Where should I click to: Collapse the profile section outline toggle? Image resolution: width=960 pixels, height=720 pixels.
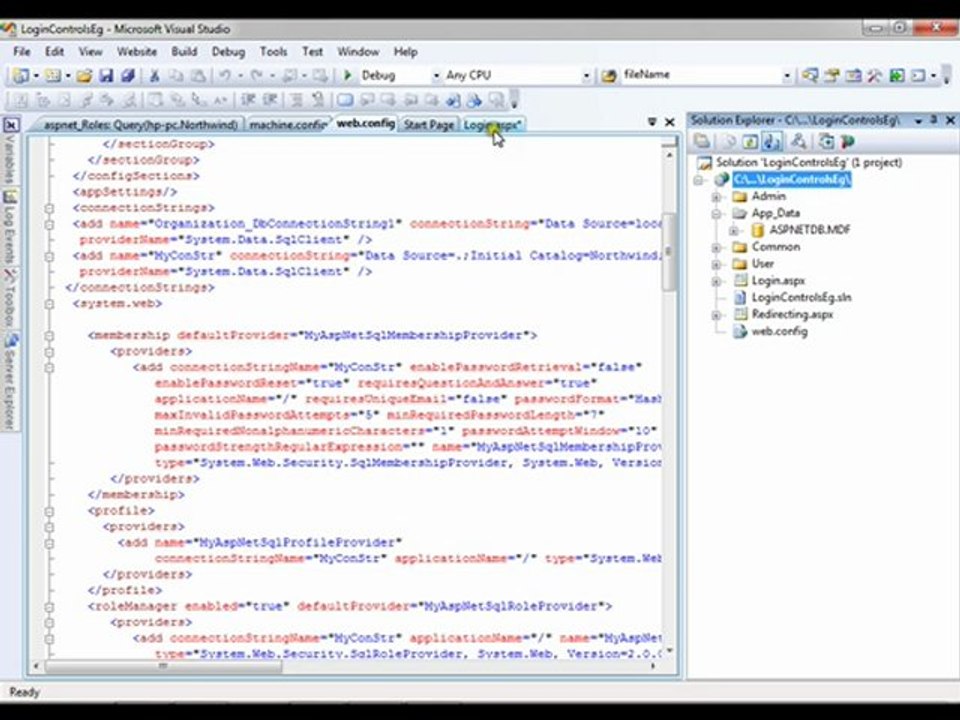click(50, 511)
